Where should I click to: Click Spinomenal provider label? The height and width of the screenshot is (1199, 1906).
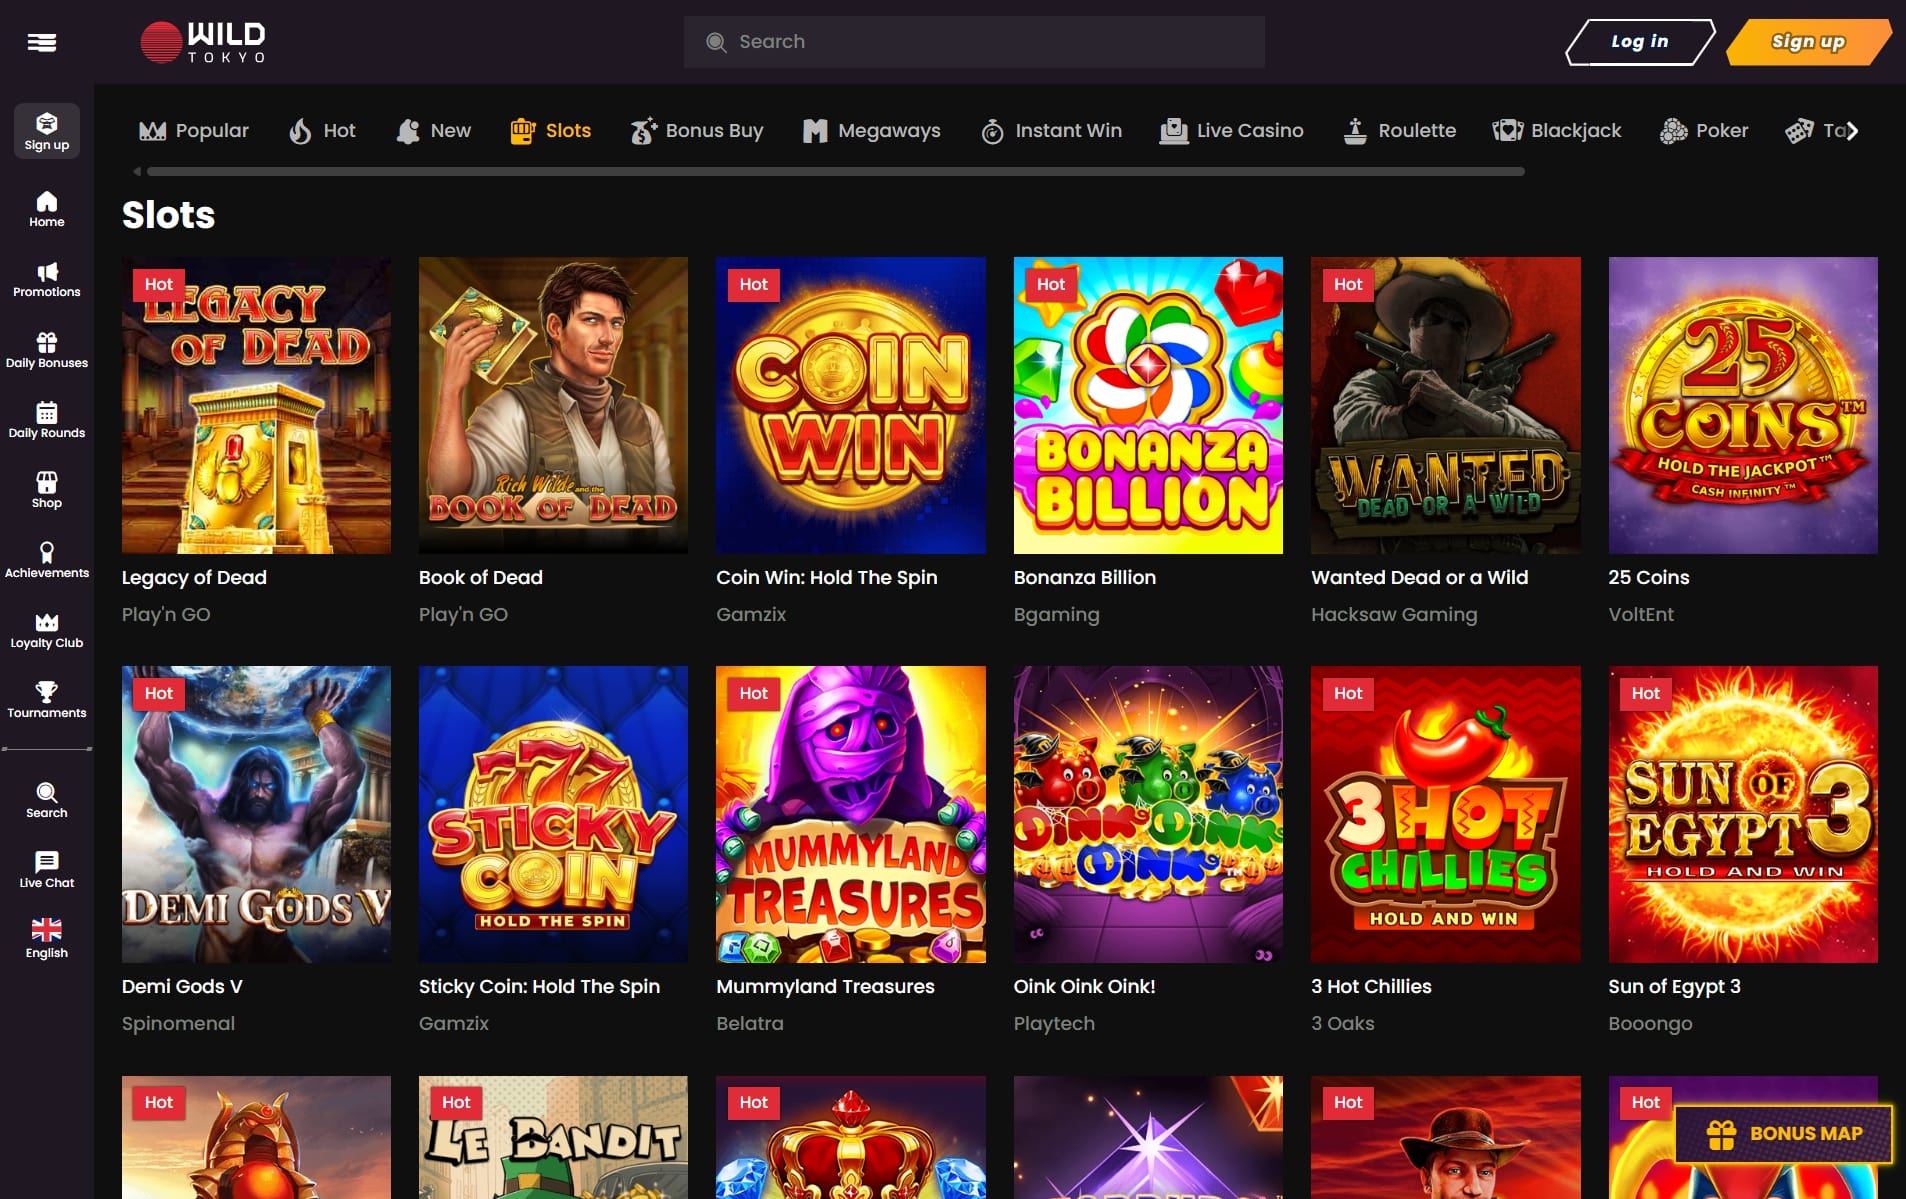coord(179,1023)
